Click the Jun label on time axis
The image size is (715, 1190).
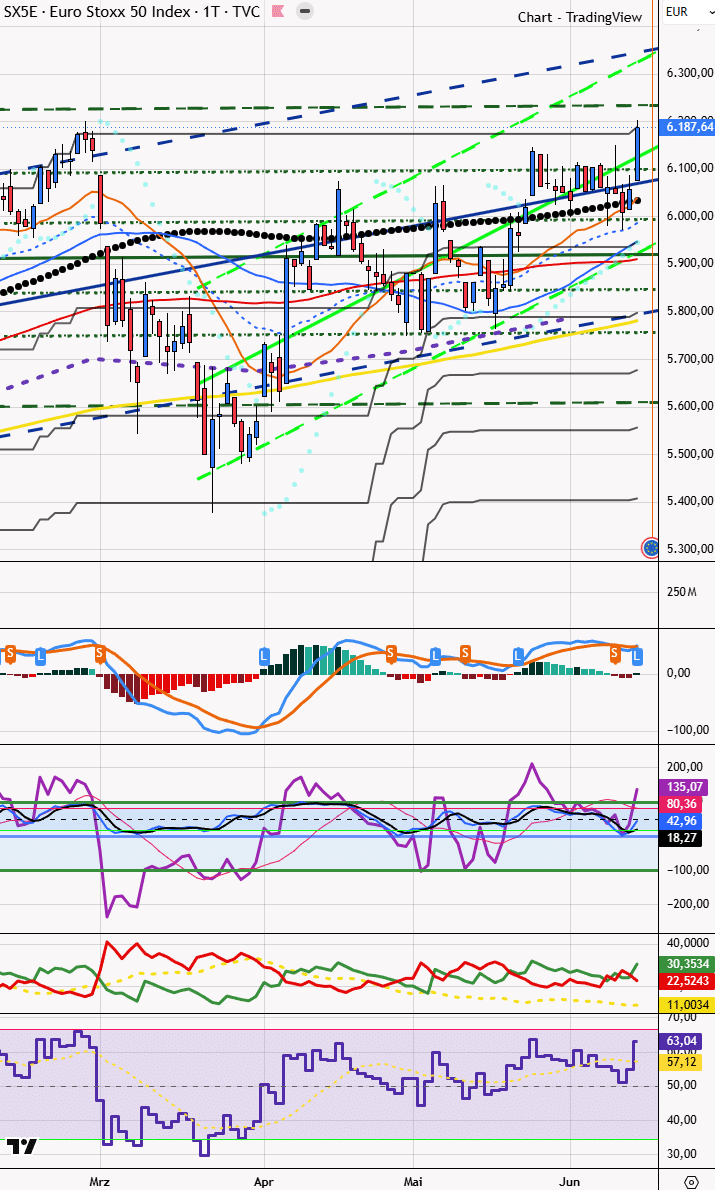(569, 1182)
